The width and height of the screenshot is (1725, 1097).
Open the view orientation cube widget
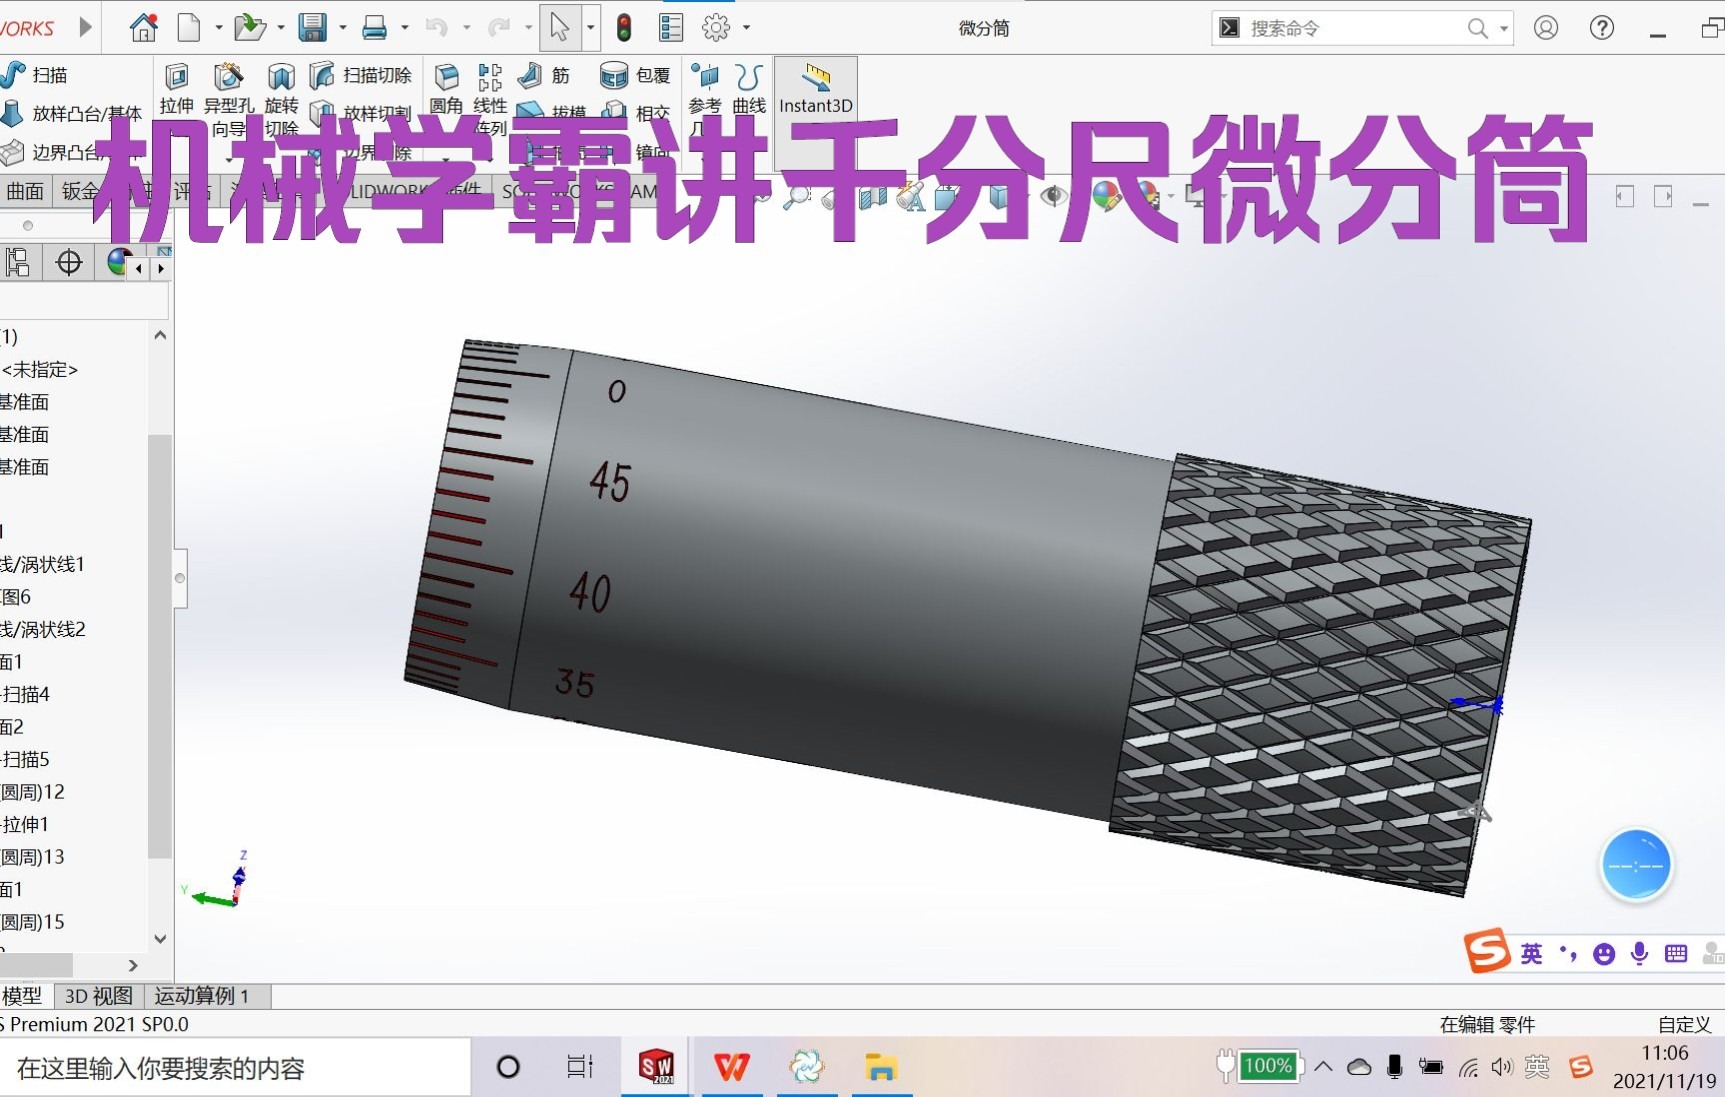1637,864
